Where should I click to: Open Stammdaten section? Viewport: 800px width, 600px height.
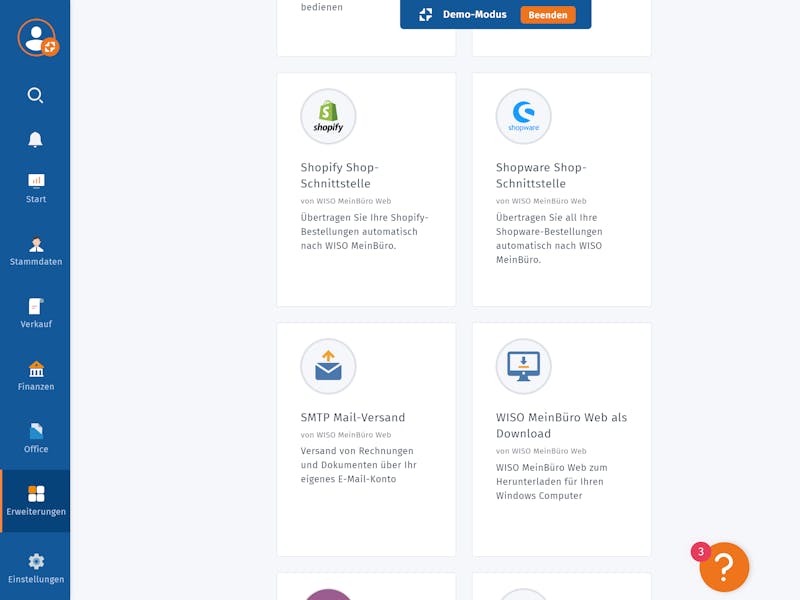coord(36,251)
